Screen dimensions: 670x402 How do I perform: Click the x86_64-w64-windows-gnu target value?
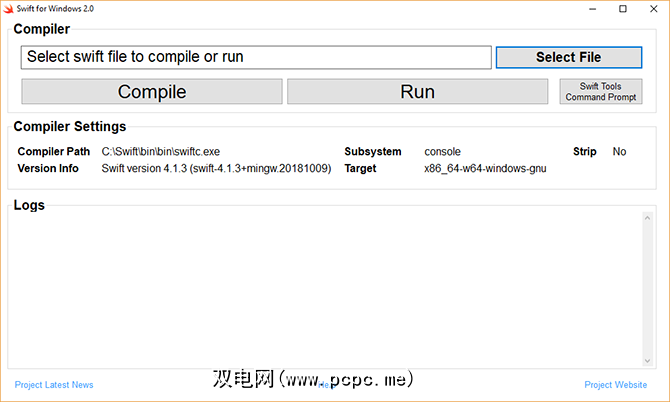(485, 168)
